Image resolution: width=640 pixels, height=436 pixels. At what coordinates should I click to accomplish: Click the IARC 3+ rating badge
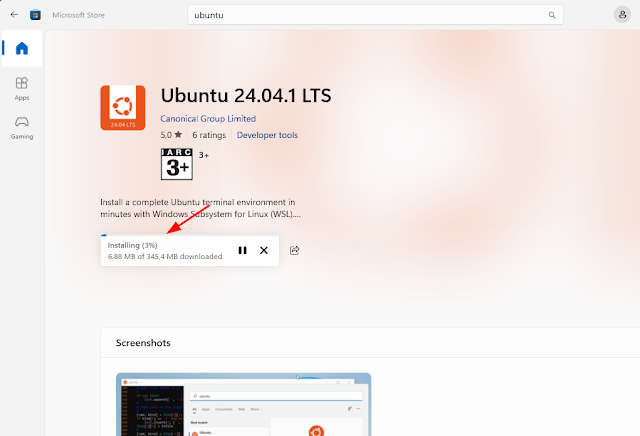[x=177, y=164]
